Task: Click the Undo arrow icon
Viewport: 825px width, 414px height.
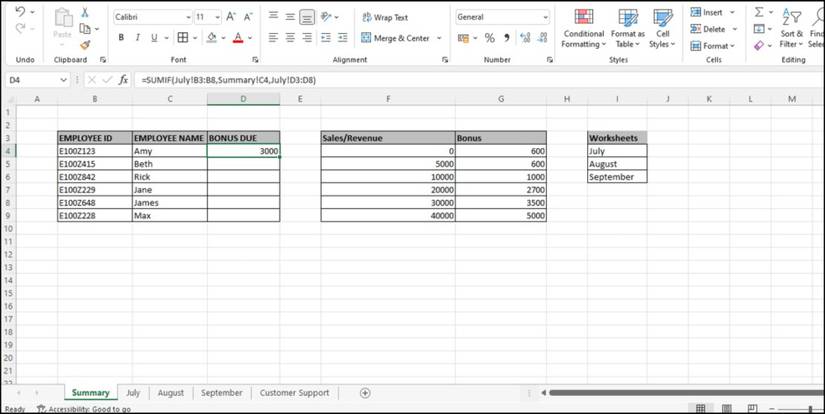Action: pyautogui.click(x=20, y=12)
